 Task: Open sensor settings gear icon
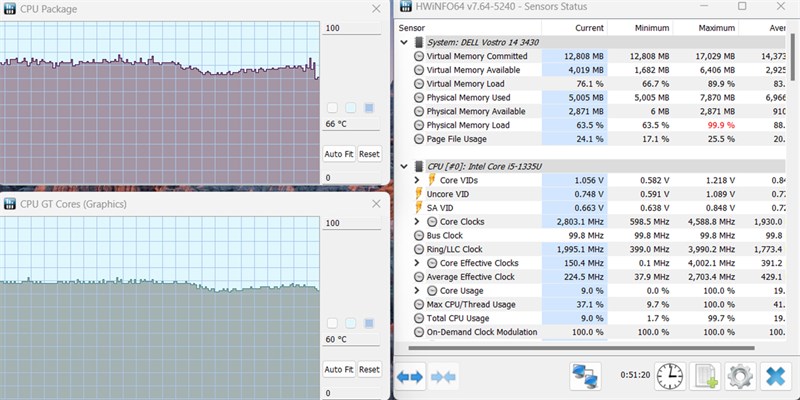tap(740, 377)
